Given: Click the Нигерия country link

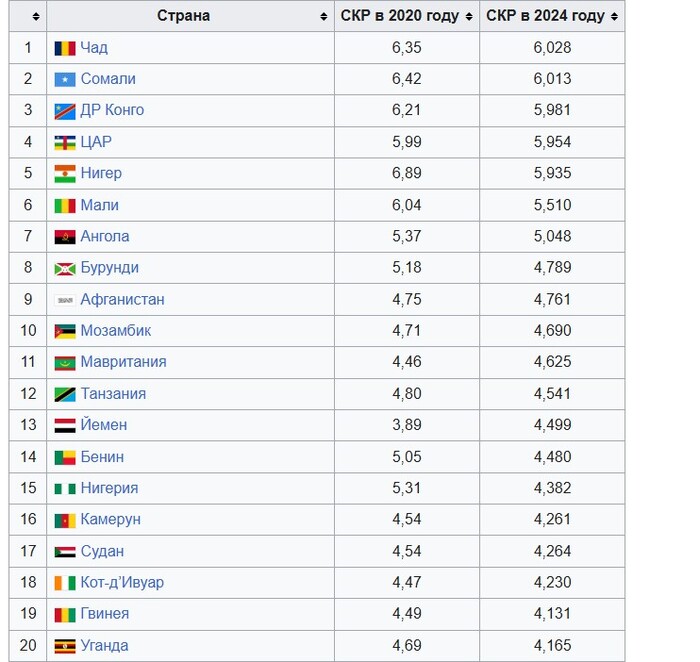Looking at the screenshot, I should point(109,488).
